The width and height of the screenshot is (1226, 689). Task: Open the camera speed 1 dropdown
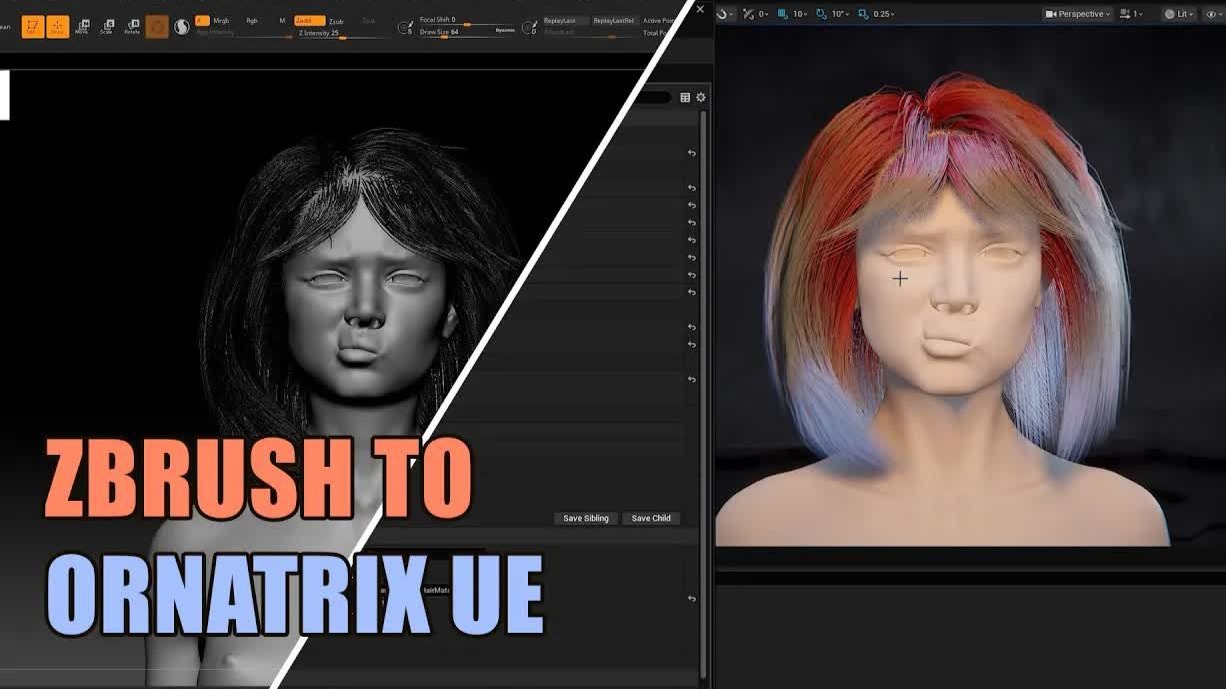point(1131,14)
